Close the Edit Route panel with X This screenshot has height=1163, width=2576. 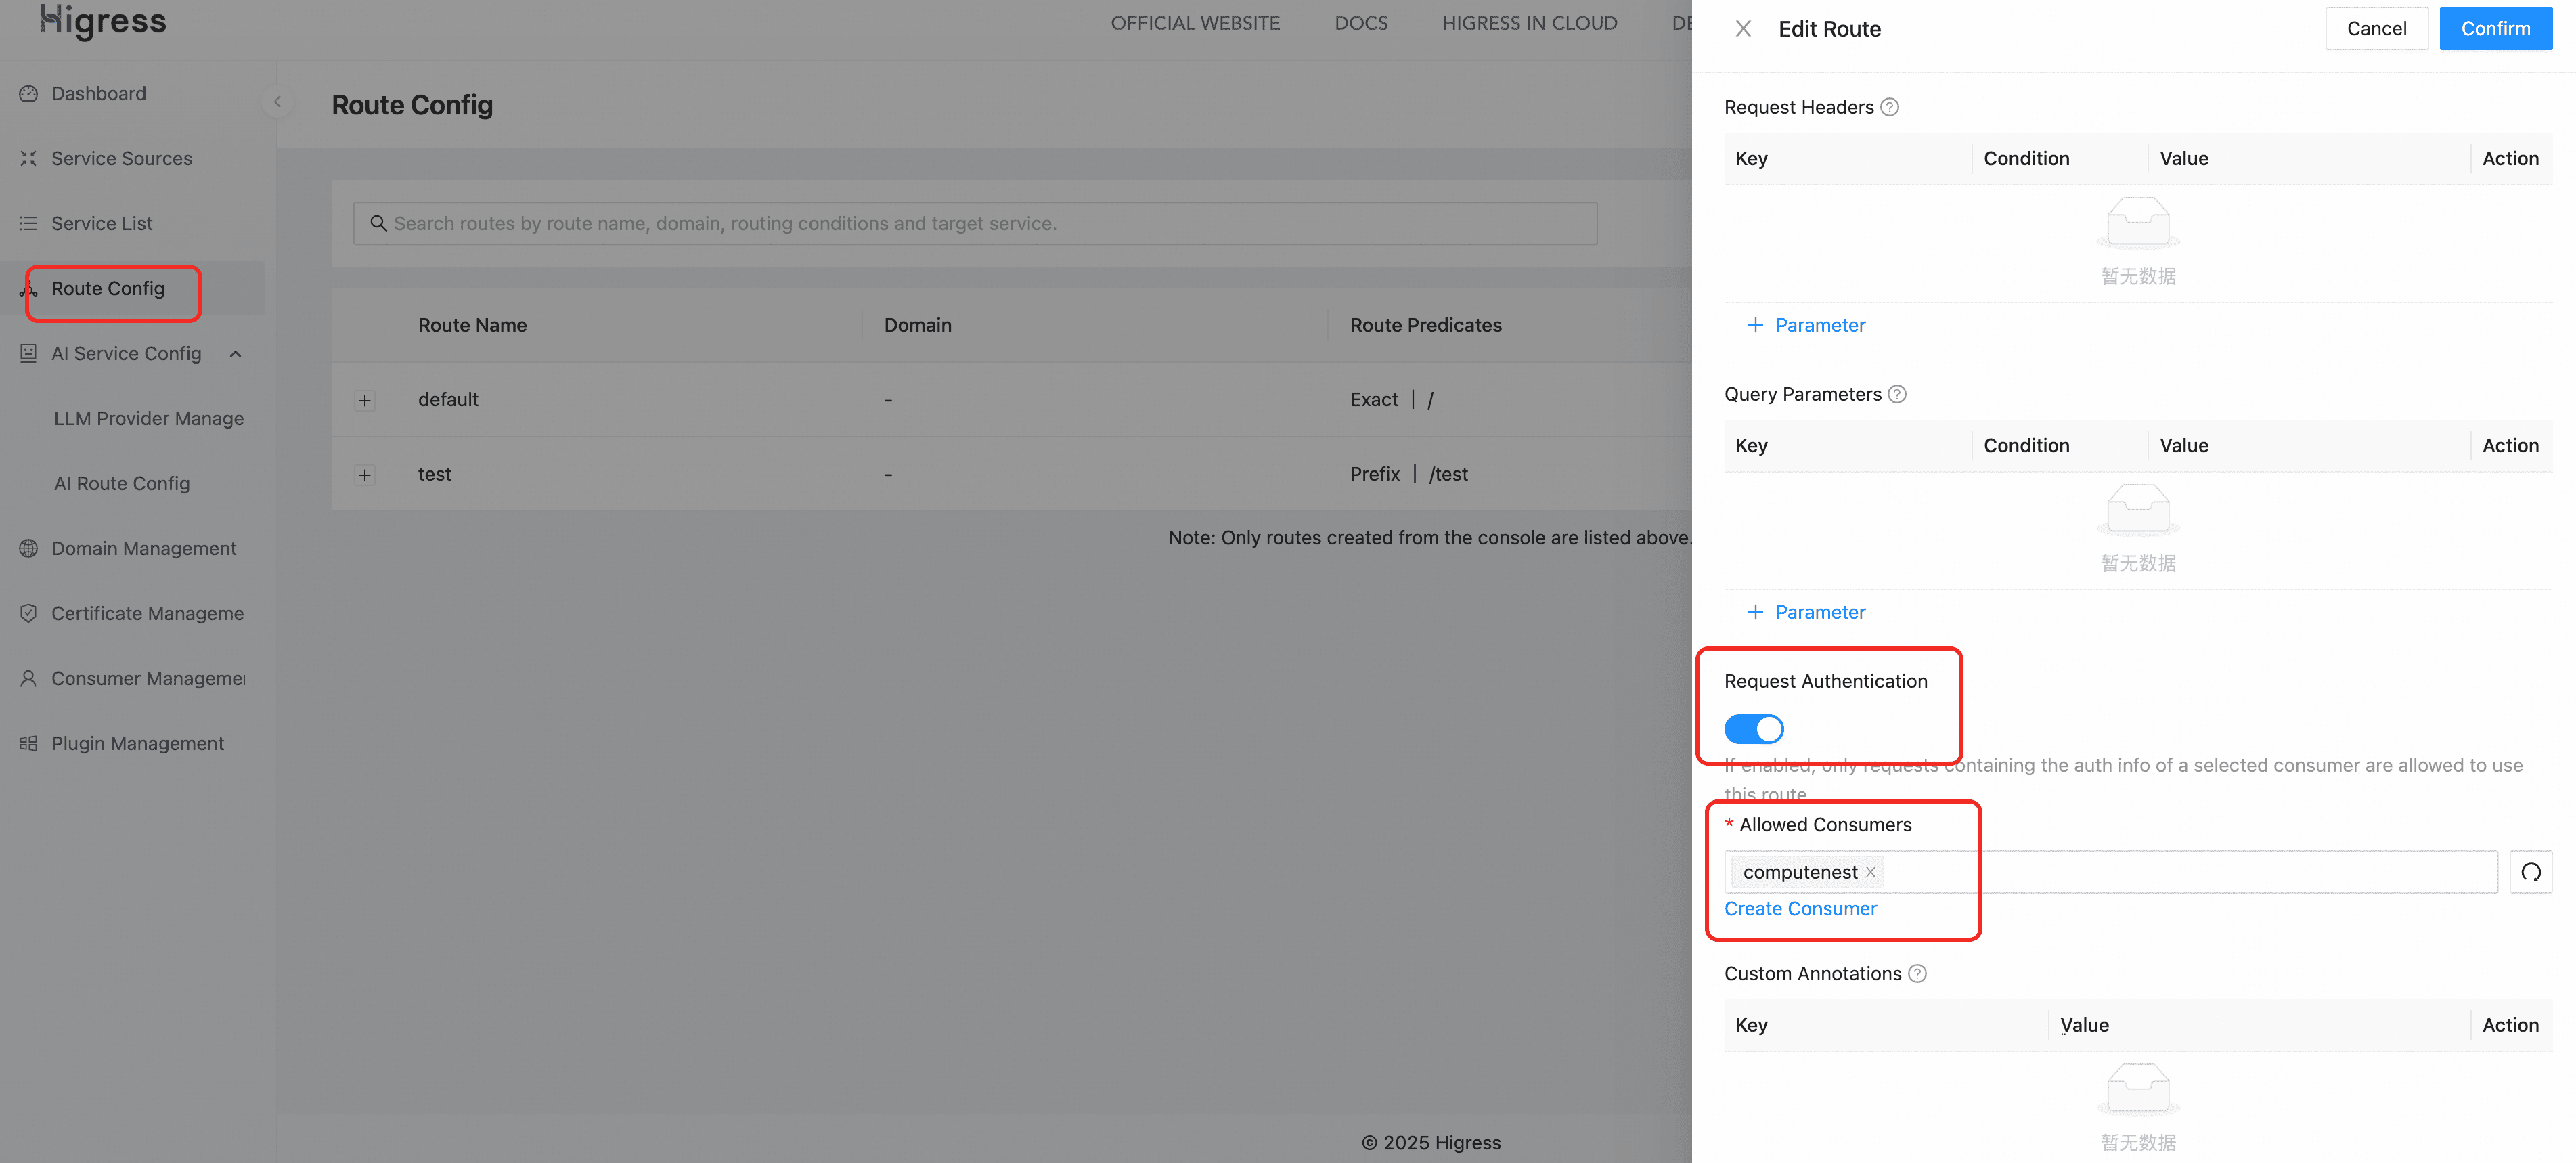pyautogui.click(x=1743, y=29)
